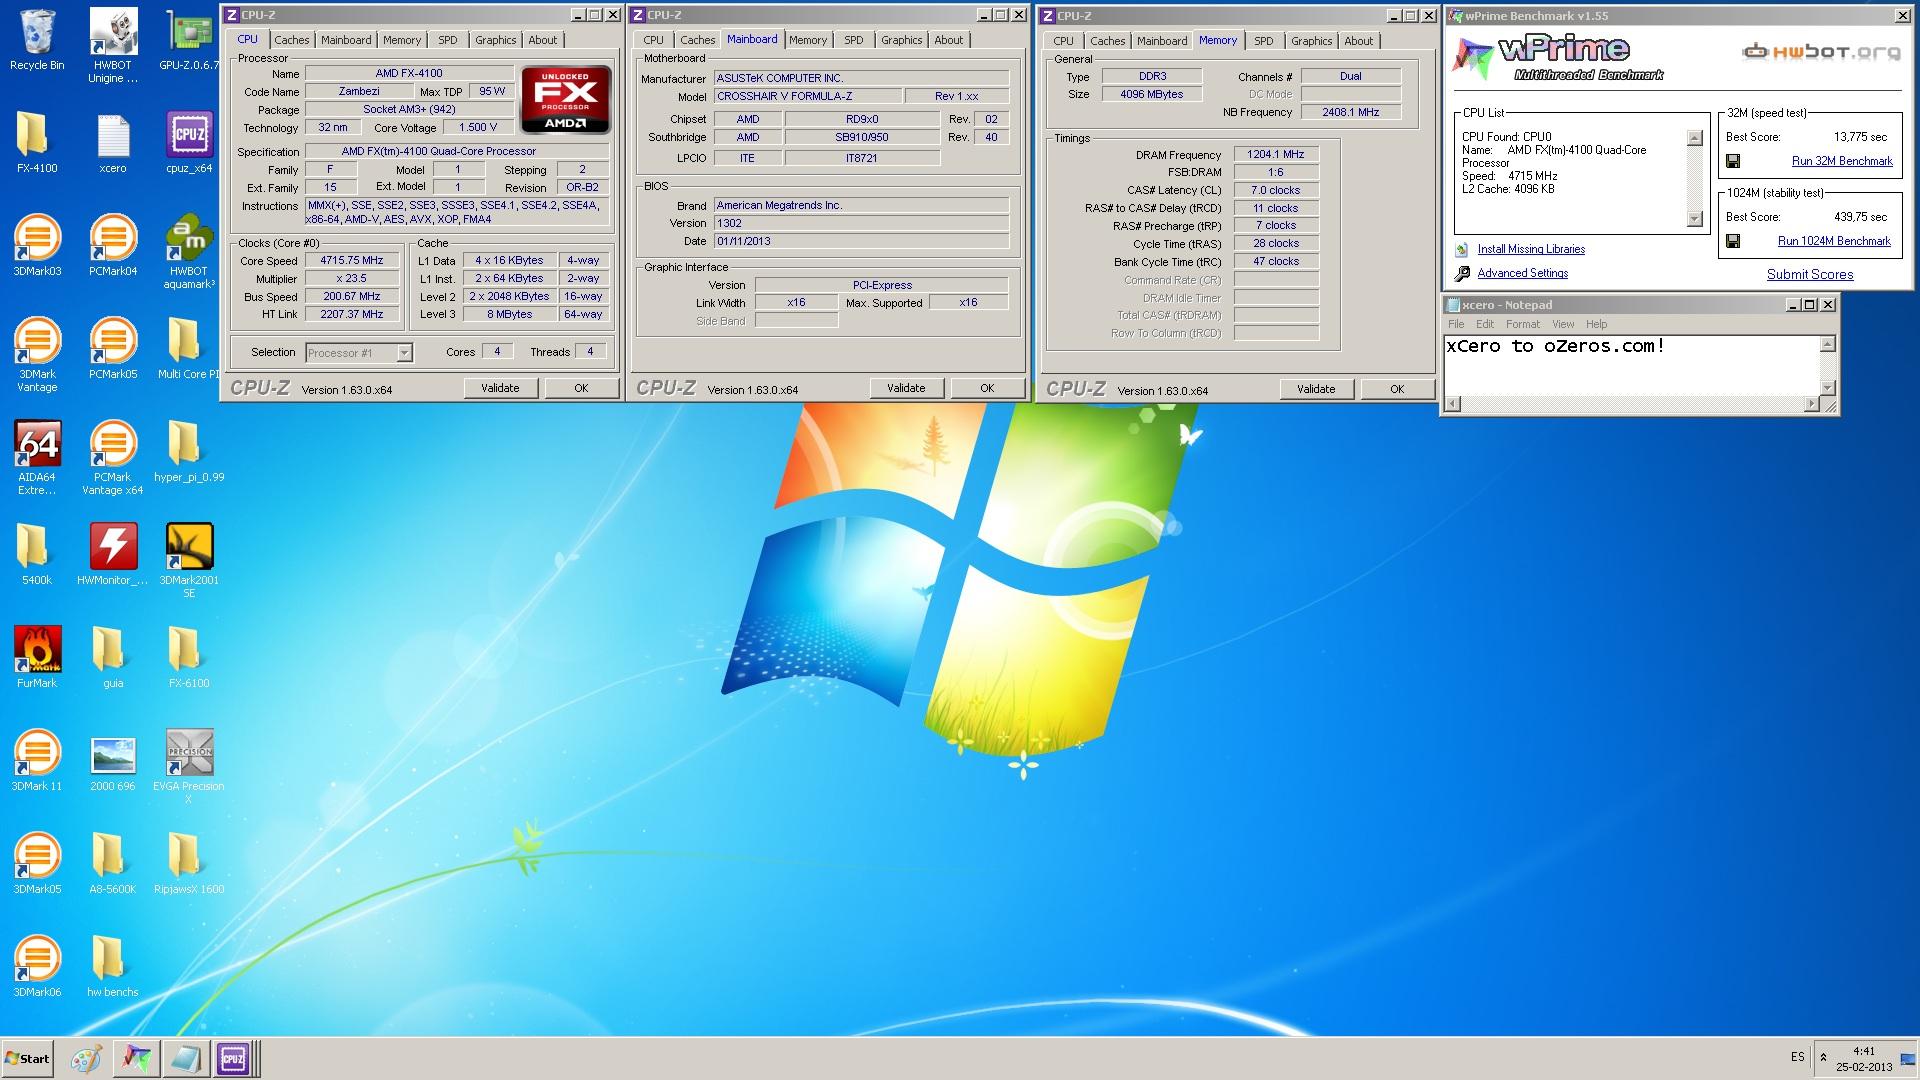Launch the cpuz_x64 desktop icon
Screen dimensions: 1920x1080
189,143
